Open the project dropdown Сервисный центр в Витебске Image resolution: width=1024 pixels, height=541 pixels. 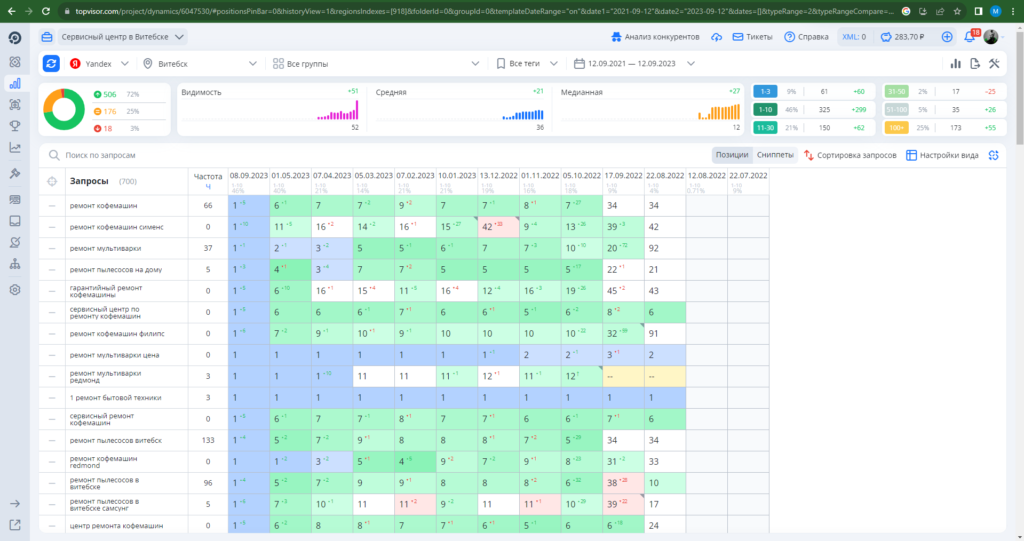coord(122,37)
